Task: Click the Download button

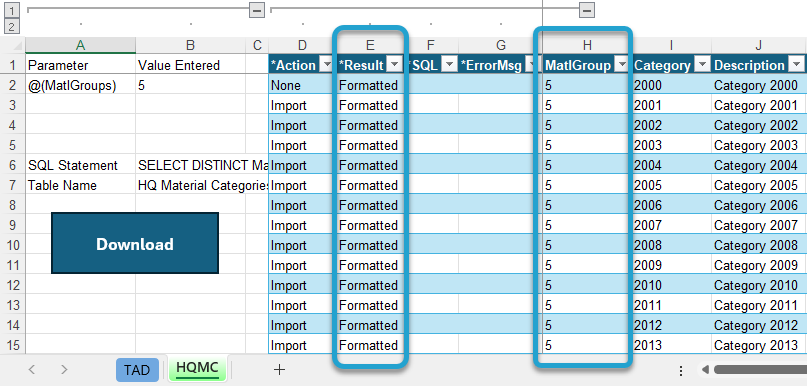Action: [x=135, y=243]
